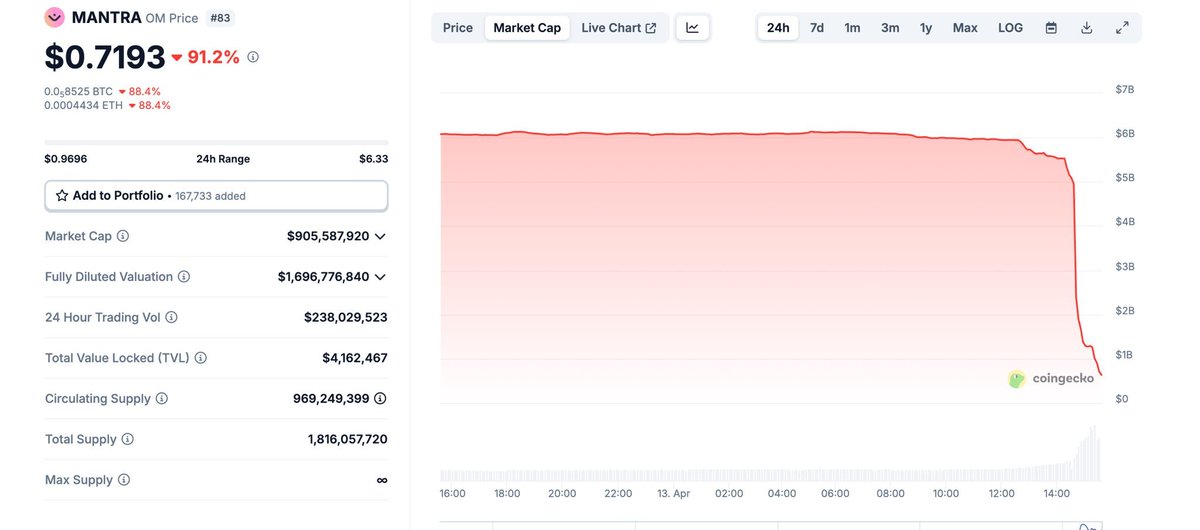Select the Max time range
Viewport: 1200px width, 530px height.
pos(965,28)
